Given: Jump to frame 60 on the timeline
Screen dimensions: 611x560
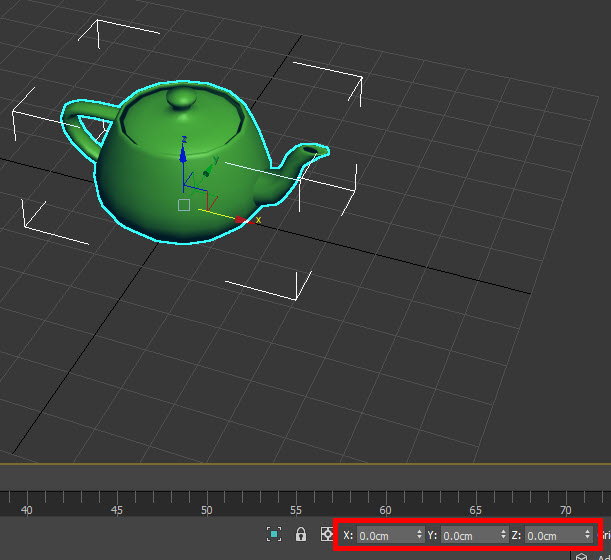Looking at the screenshot, I should point(385,510).
